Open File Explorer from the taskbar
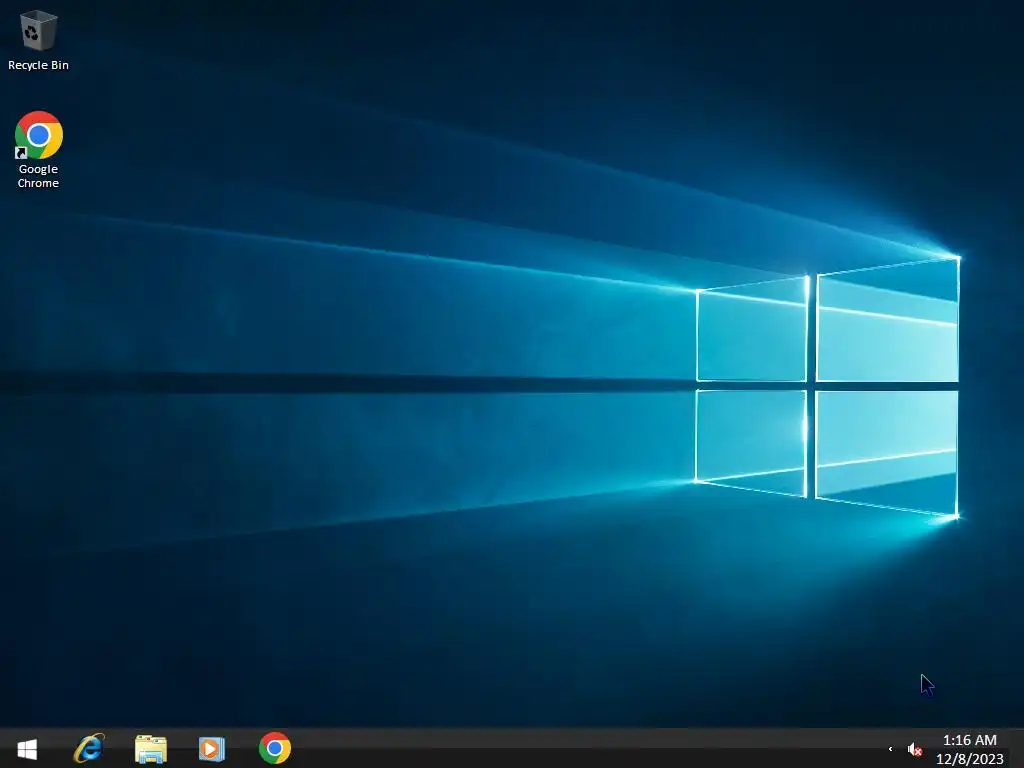The width and height of the screenshot is (1024, 768). tap(150, 748)
